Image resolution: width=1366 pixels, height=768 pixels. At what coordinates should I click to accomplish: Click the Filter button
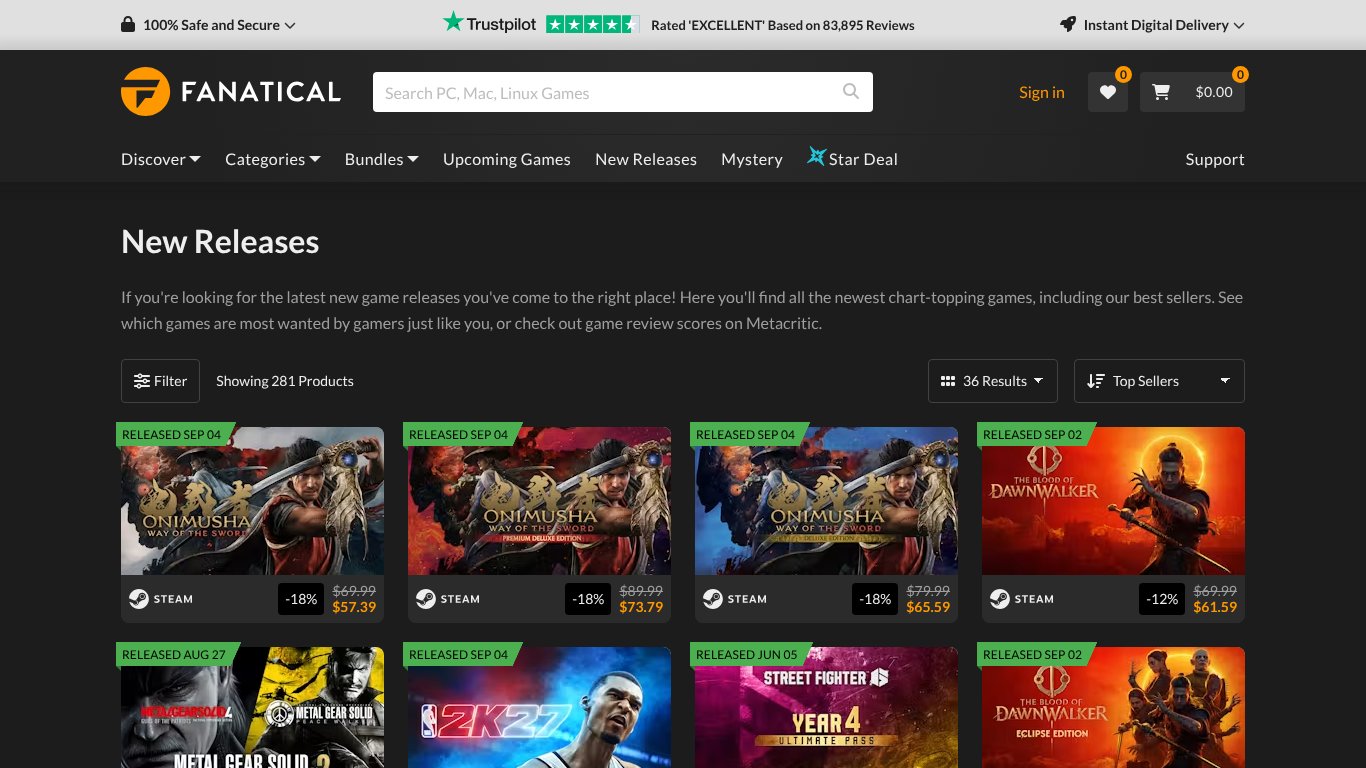pos(160,381)
